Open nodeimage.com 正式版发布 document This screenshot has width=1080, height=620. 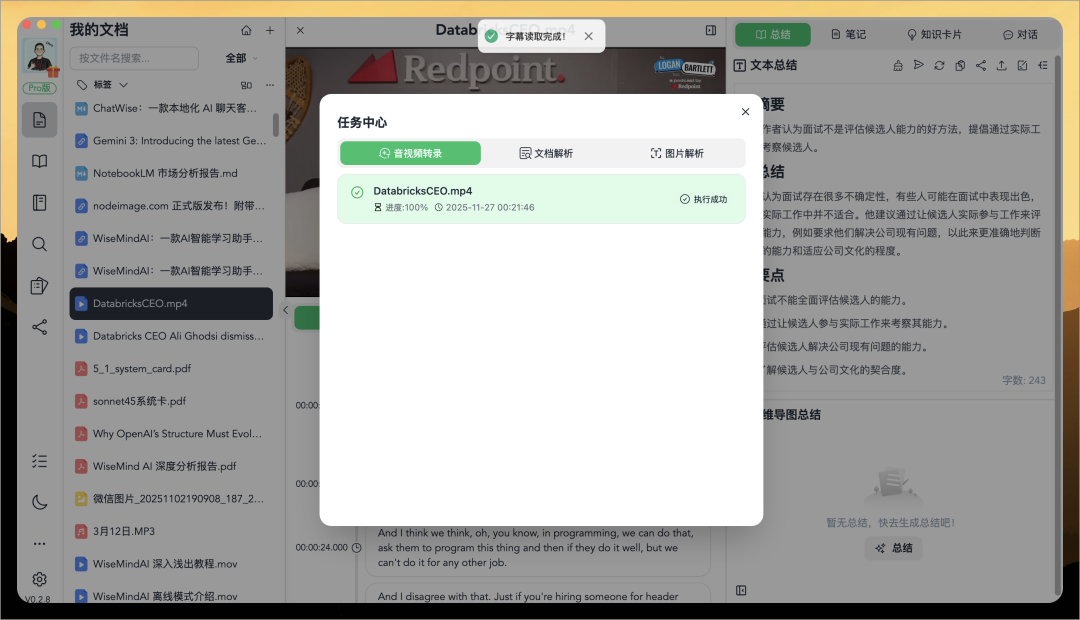coord(171,205)
